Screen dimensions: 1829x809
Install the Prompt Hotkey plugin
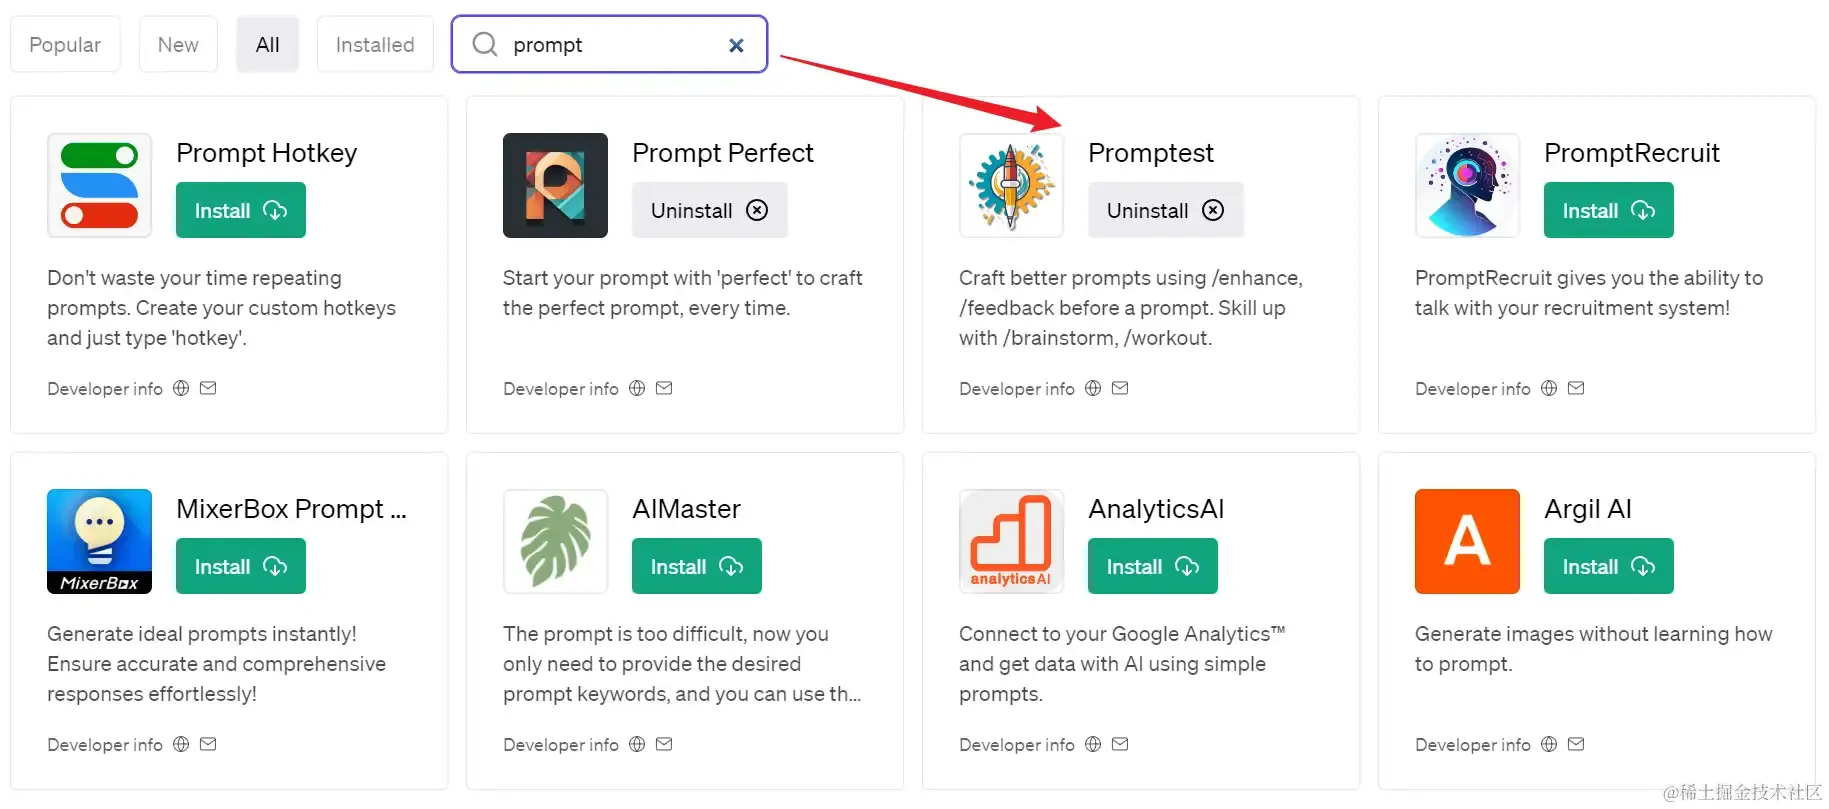point(239,210)
